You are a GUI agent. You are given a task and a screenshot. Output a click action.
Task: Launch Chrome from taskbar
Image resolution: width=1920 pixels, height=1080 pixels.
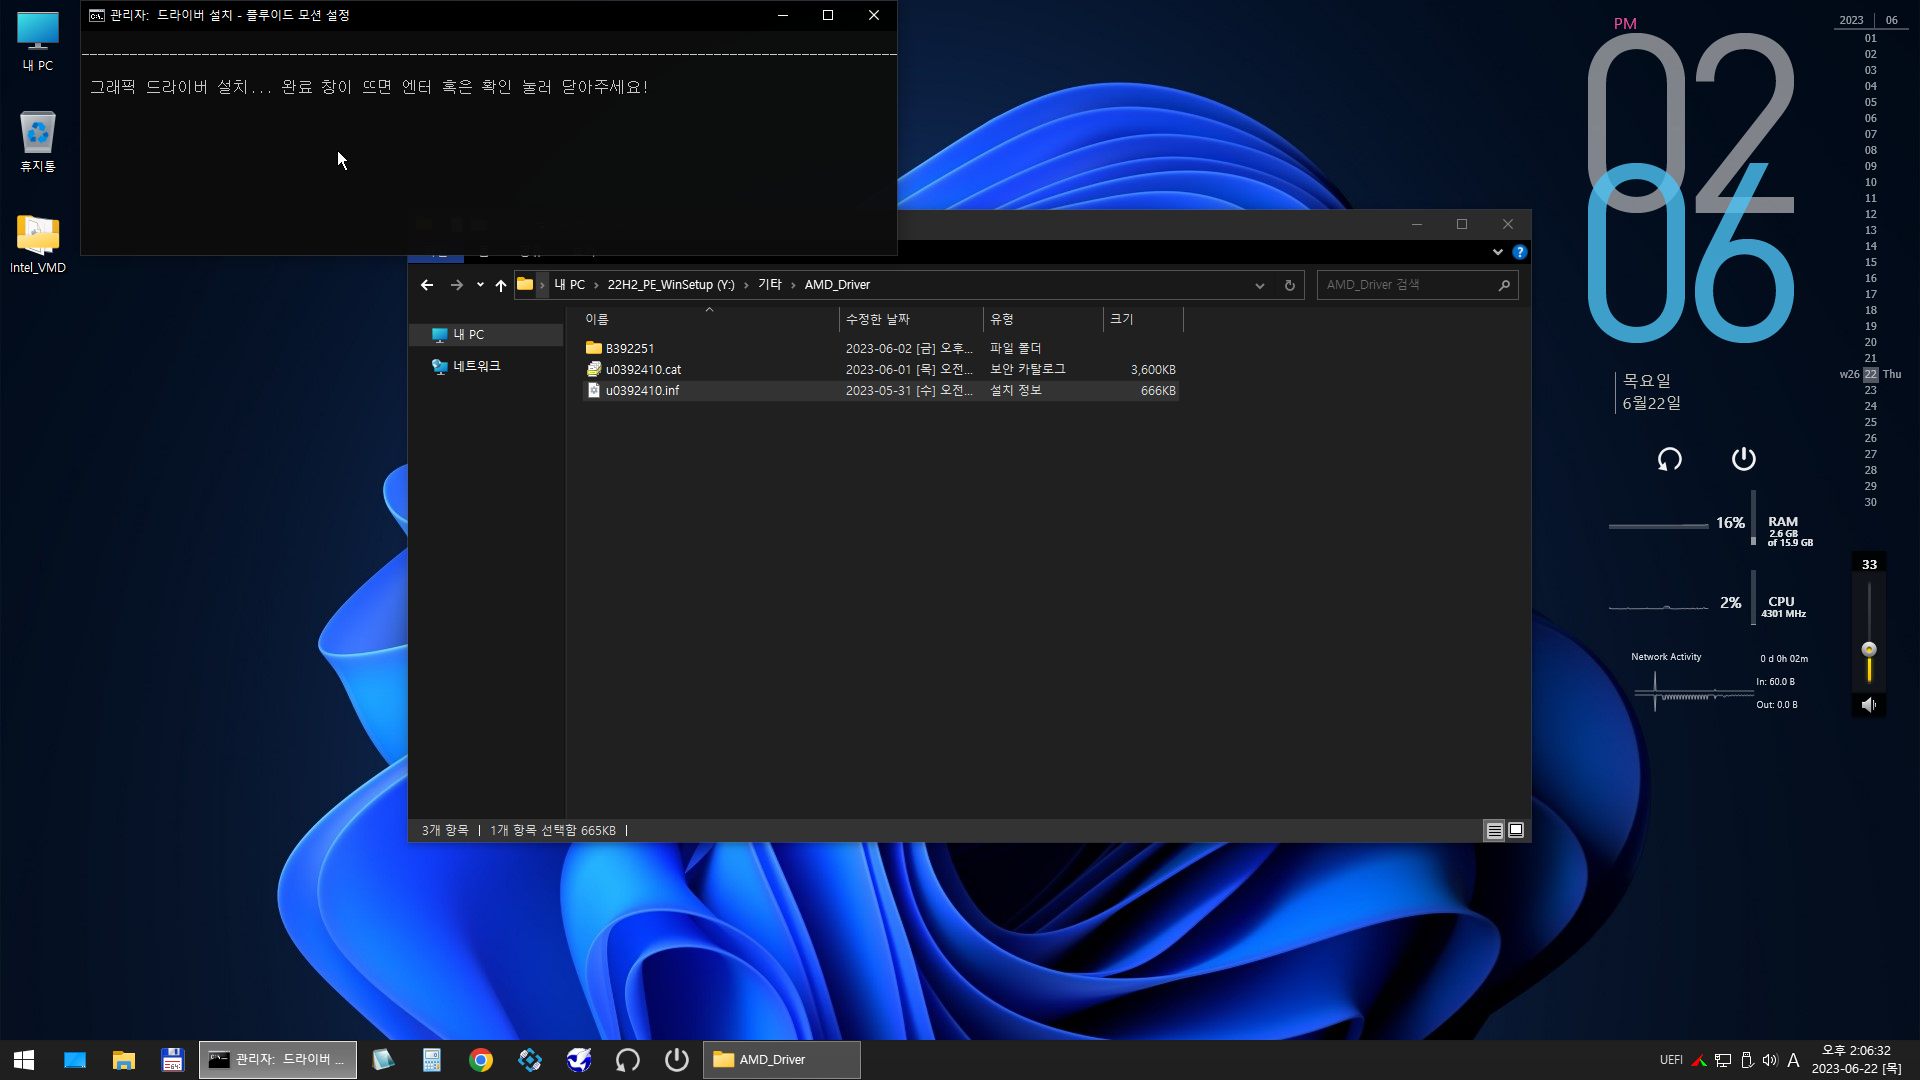point(481,1060)
